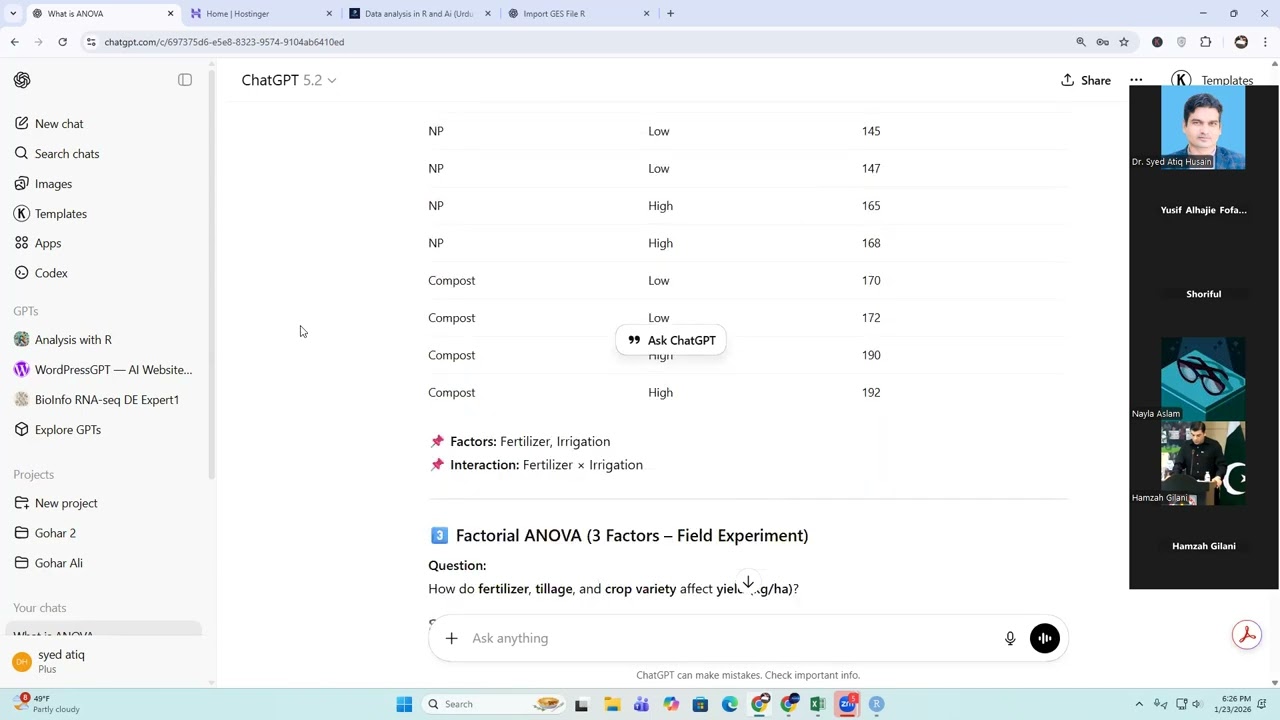The width and height of the screenshot is (1280, 720).
Task: Open the Zoom app in taskbar
Action: (847, 704)
